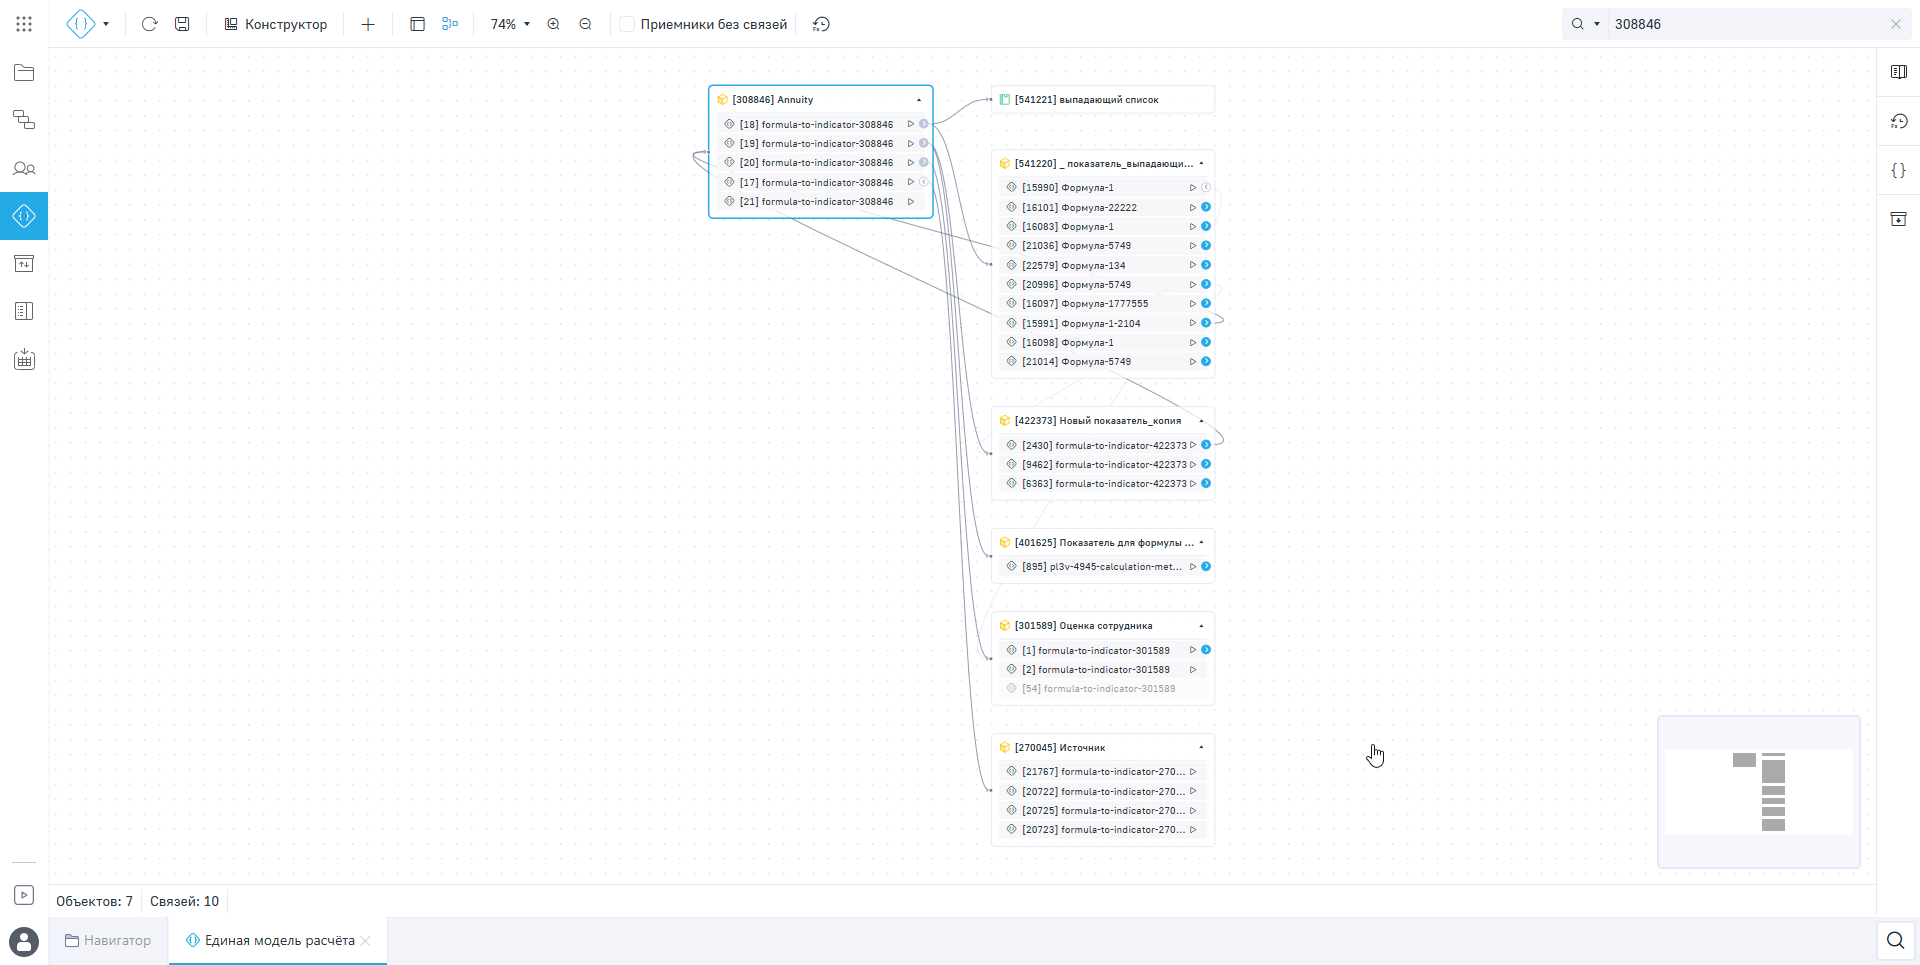This screenshot has height=965, width=1920.
Task: Open the 74% zoom level dropdown
Action: point(510,24)
